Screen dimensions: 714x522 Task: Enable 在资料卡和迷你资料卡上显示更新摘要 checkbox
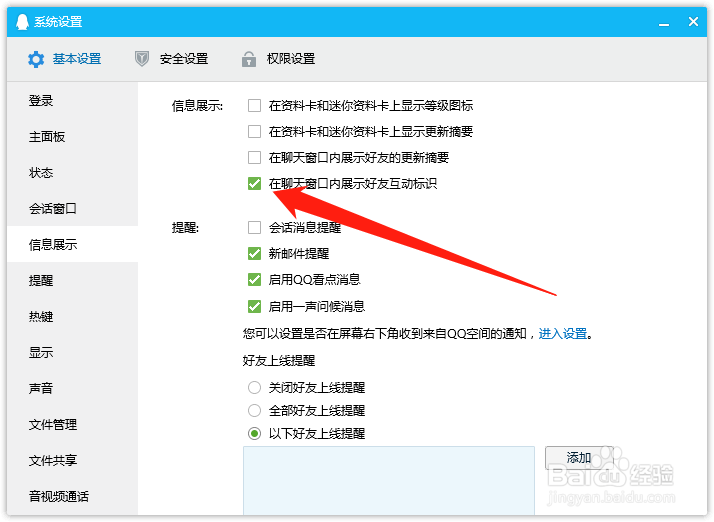255,132
